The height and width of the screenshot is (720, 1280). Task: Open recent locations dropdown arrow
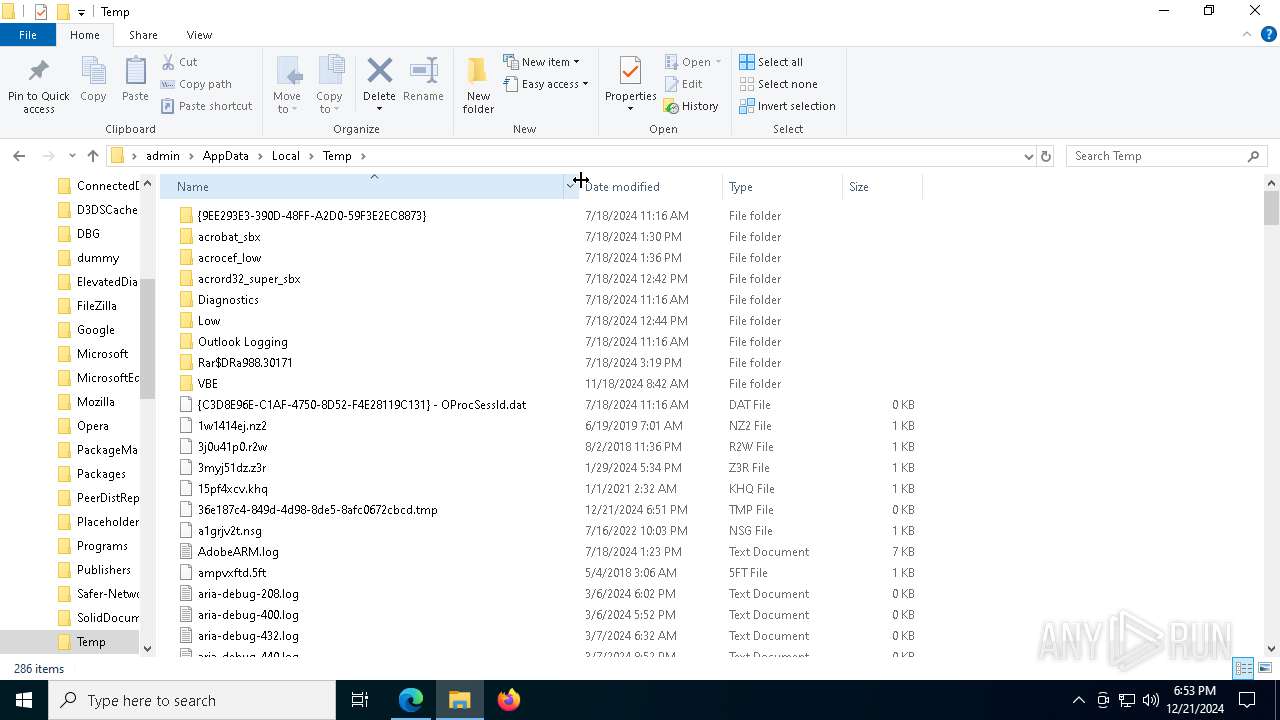(x=72, y=156)
